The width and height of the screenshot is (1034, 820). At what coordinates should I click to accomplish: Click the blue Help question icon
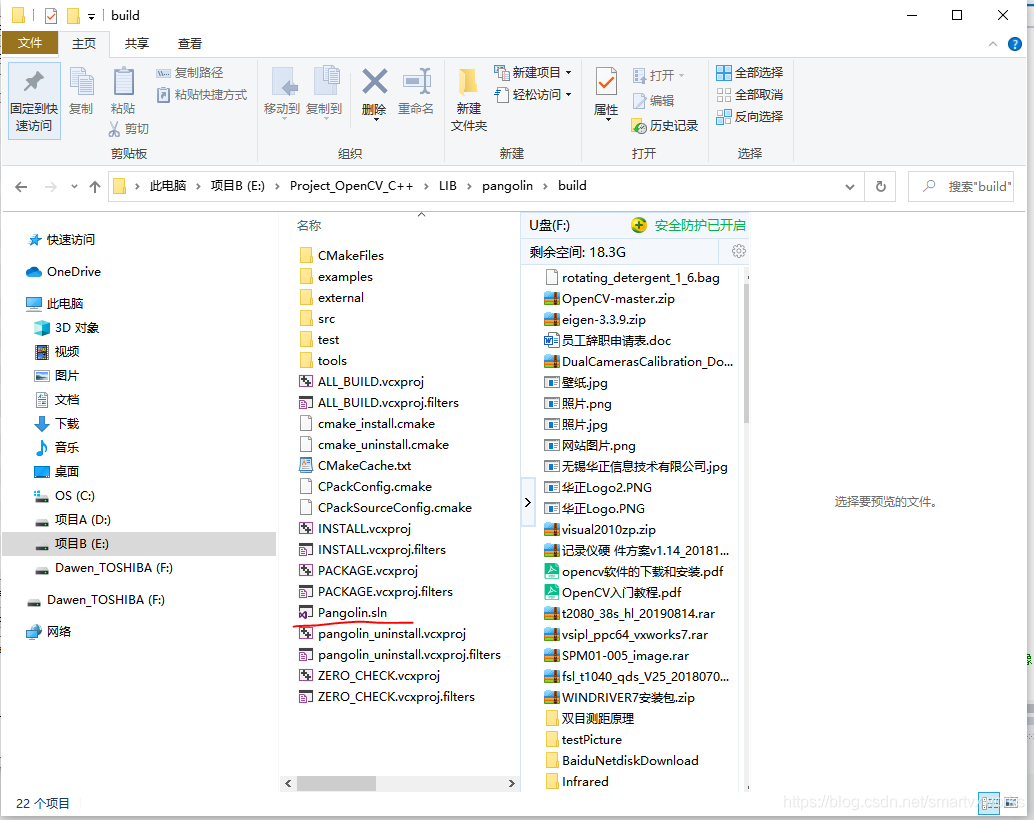pos(1015,44)
